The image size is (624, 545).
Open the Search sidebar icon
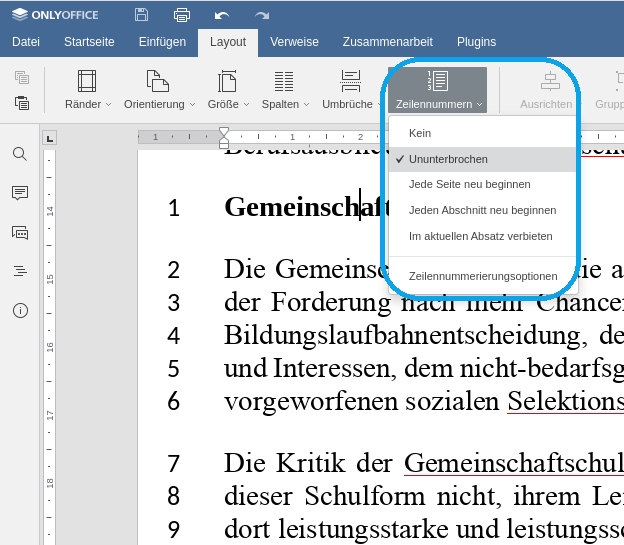(x=20, y=154)
